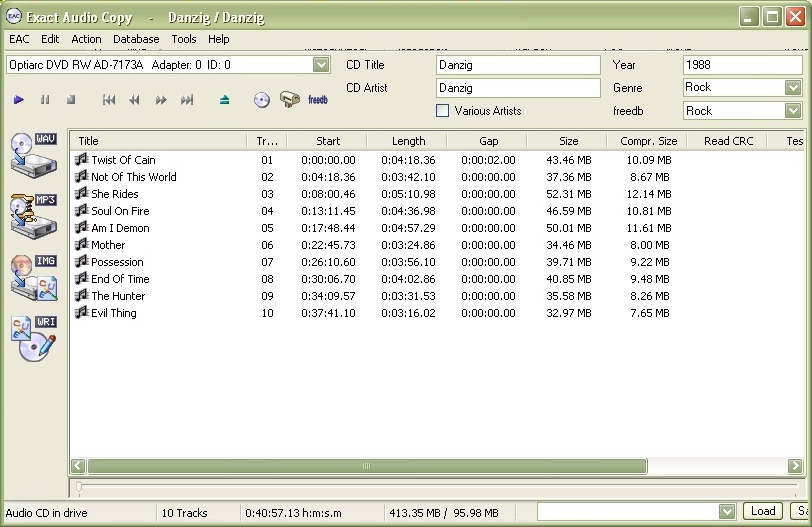Select the Am I Demon track icon

pos(81,227)
